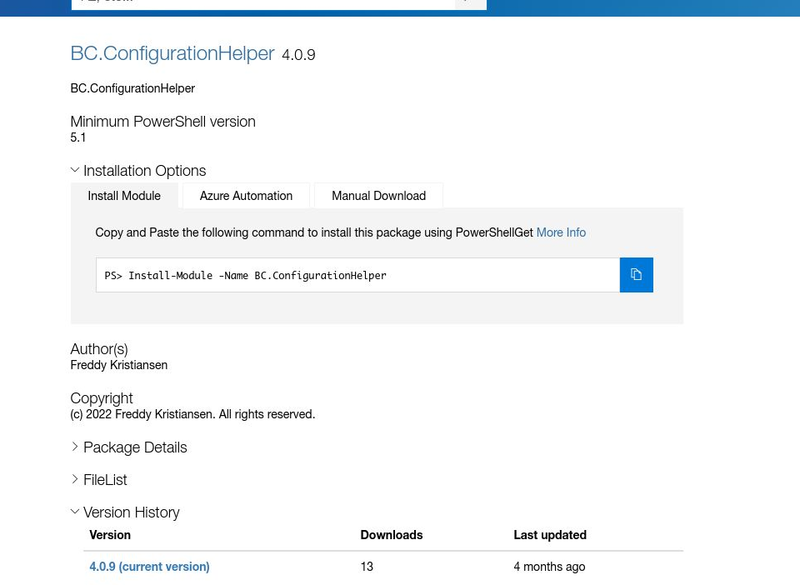800x585 pixels.
Task: Select the minimum PowerShell version value 5.1
Action: (x=78, y=138)
